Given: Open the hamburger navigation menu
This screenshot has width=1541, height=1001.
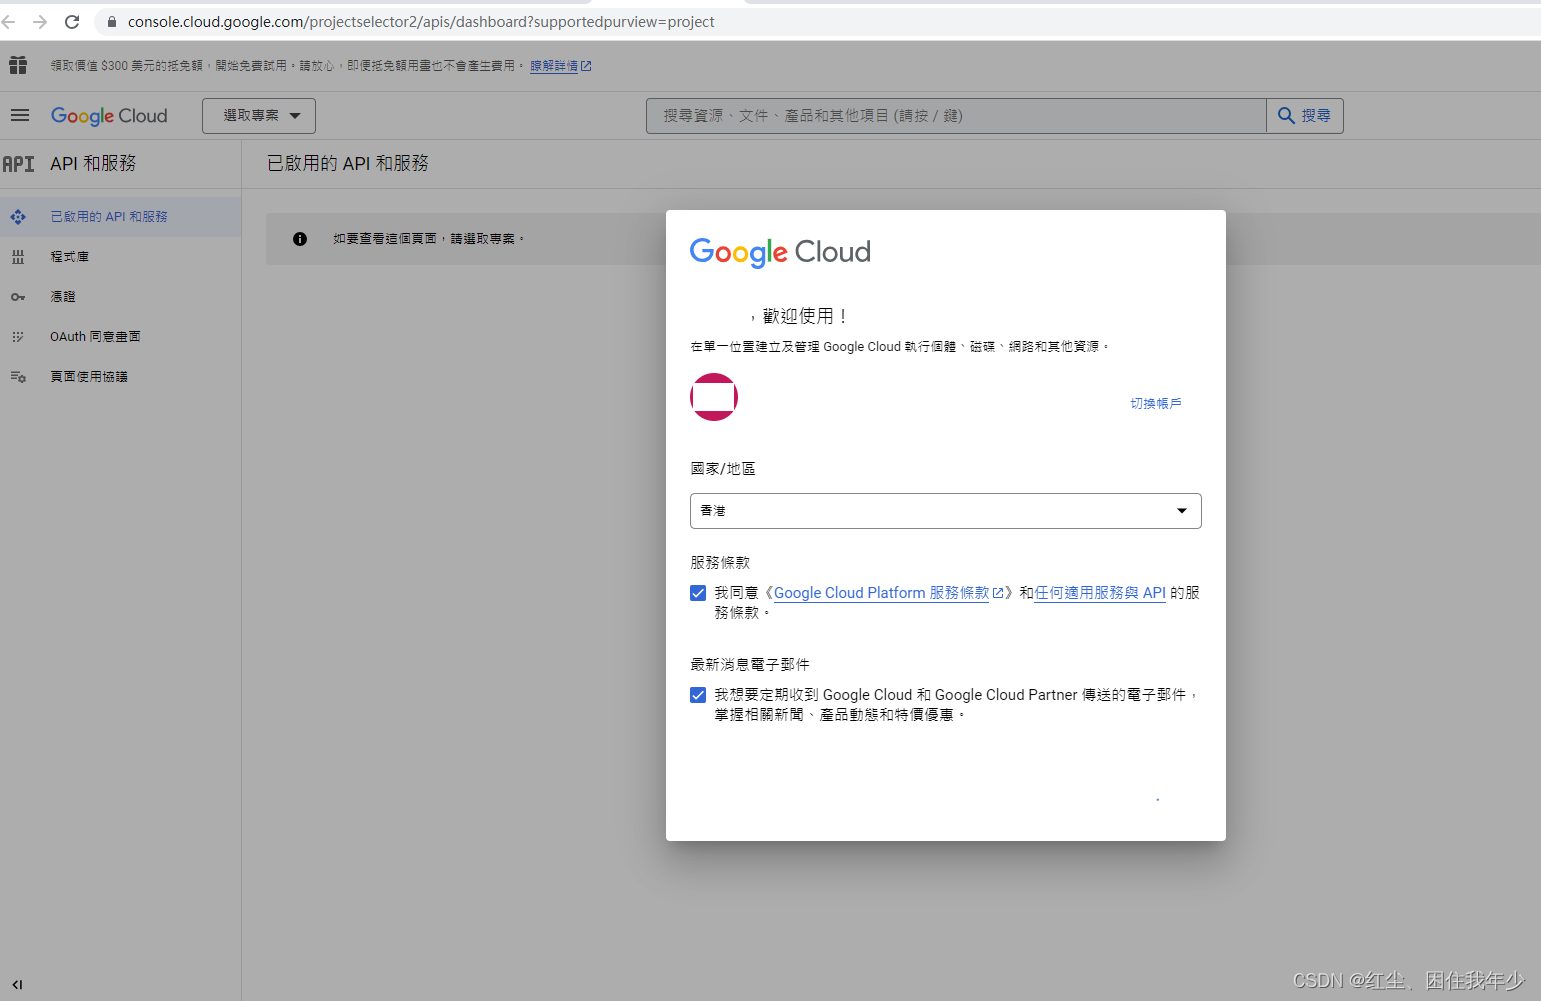Looking at the screenshot, I should [x=20, y=115].
